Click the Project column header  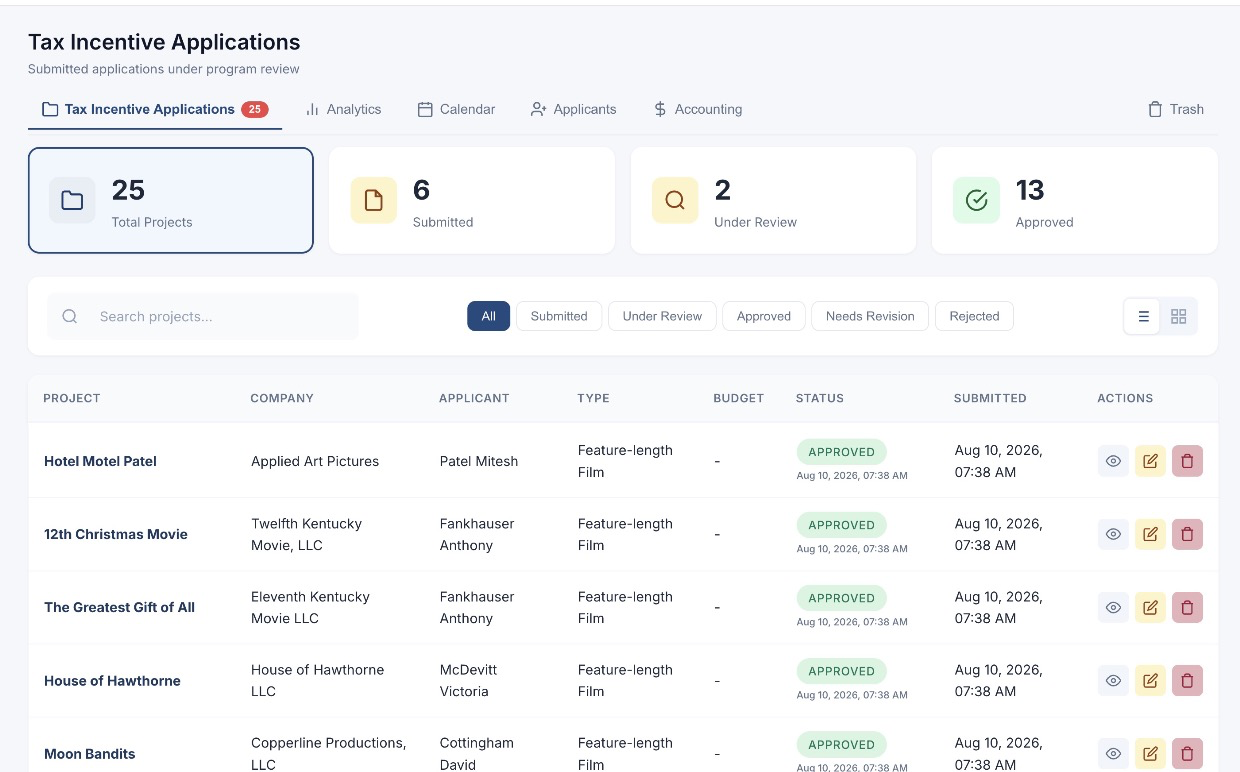point(72,398)
